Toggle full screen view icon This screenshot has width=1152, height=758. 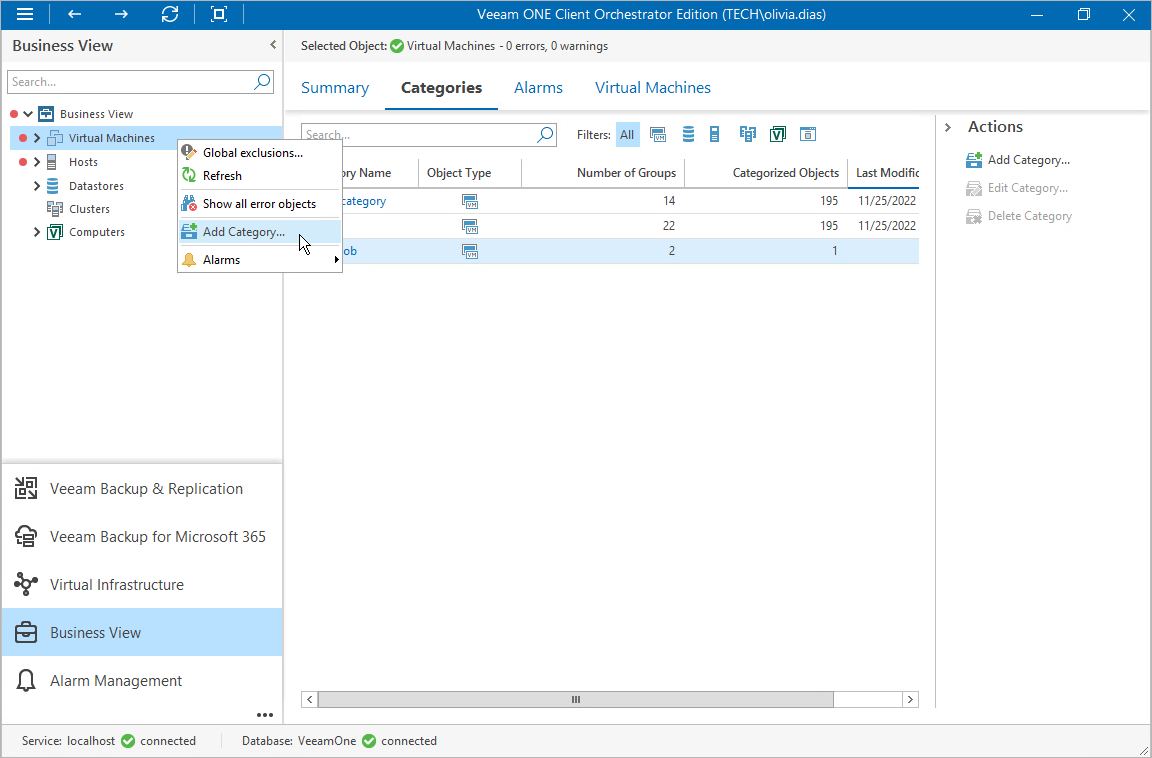[x=218, y=14]
